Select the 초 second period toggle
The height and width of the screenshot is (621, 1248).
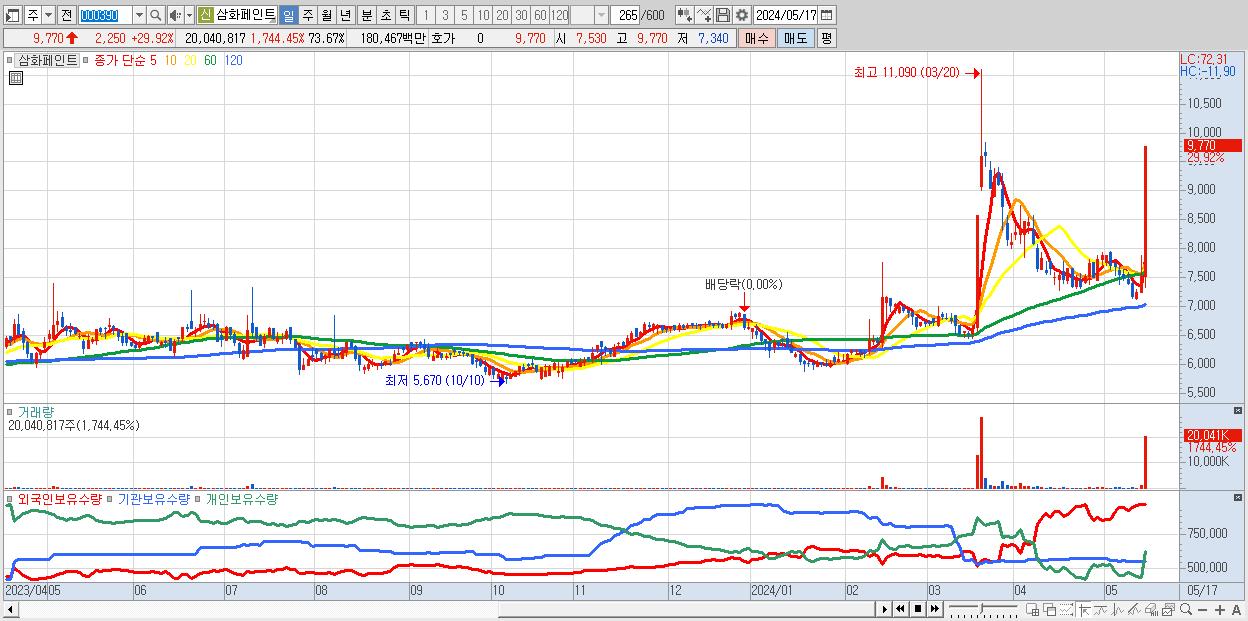pyautogui.click(x=386, y=15)
